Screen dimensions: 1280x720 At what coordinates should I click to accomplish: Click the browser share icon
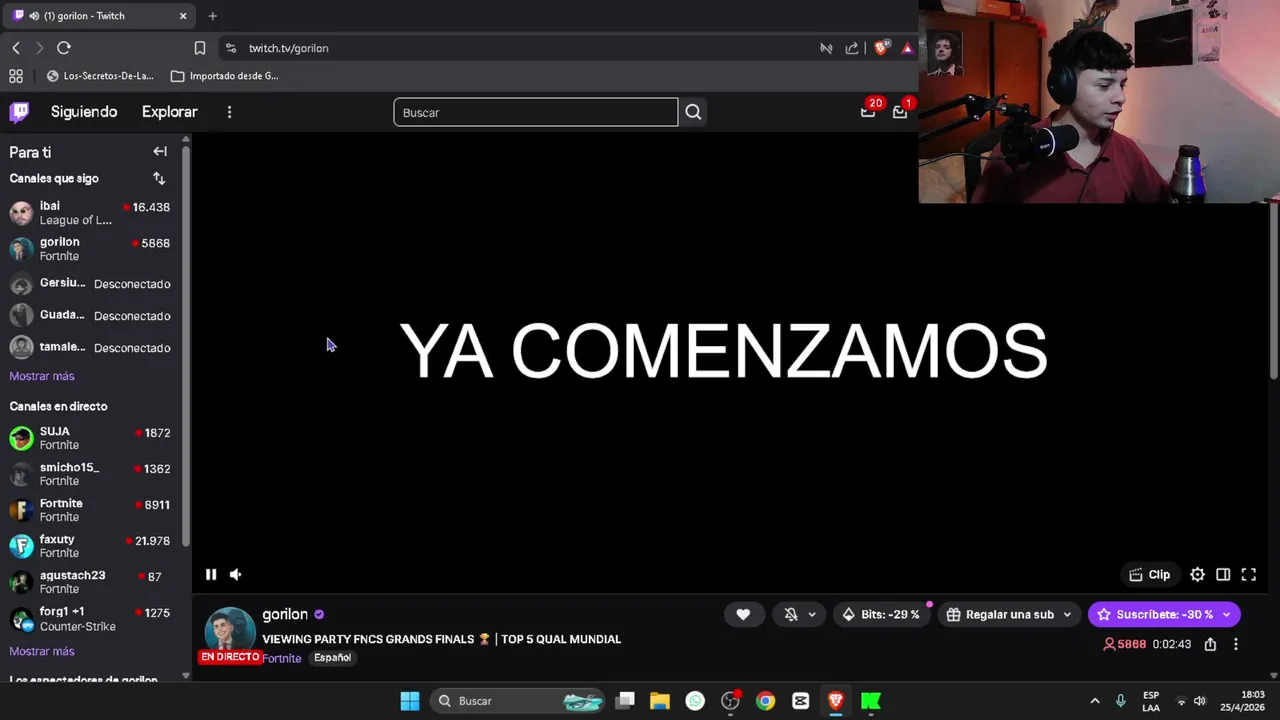(x=852, y=48)
